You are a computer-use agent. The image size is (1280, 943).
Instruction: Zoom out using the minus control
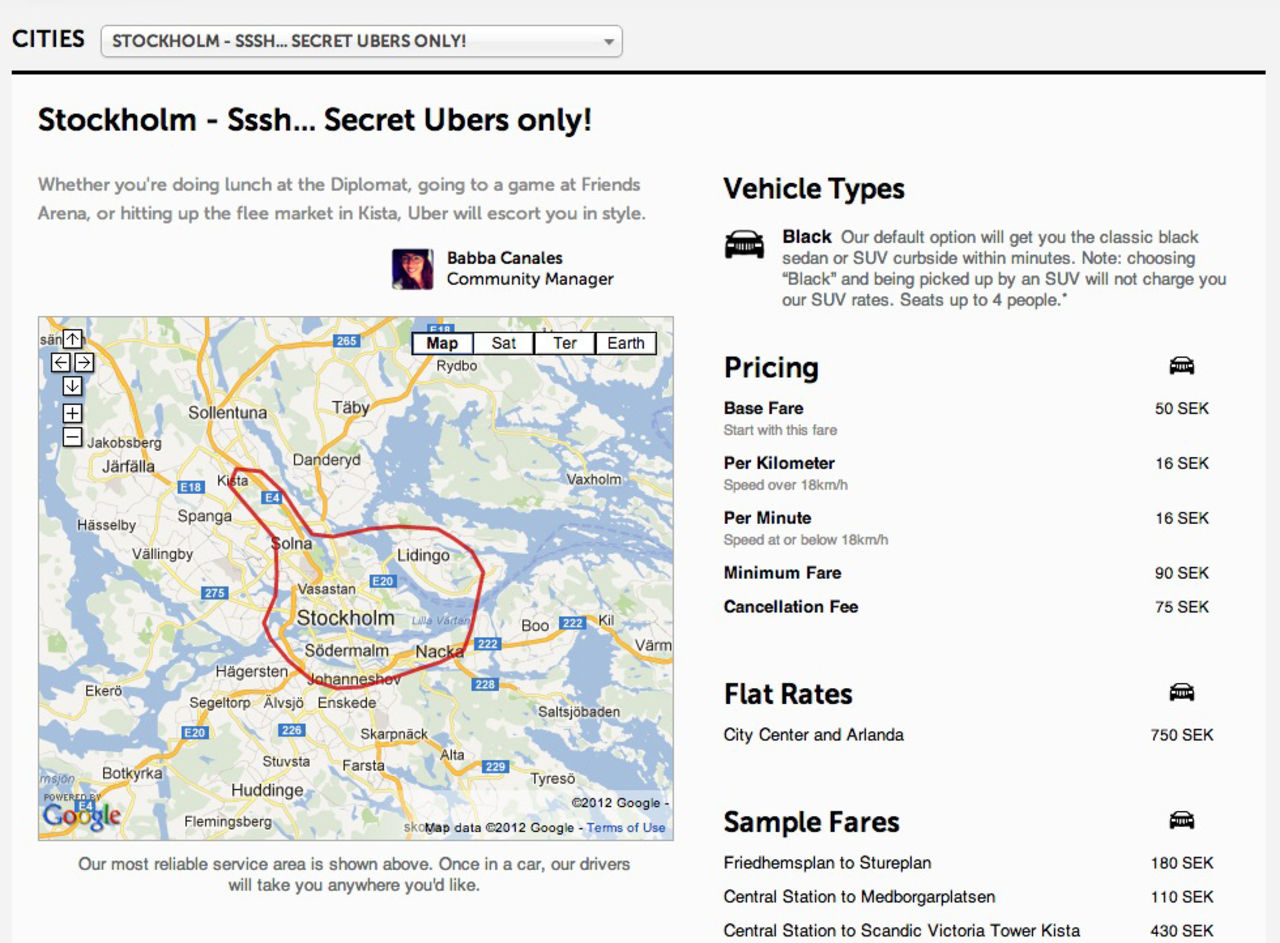[x=71, y=437]
